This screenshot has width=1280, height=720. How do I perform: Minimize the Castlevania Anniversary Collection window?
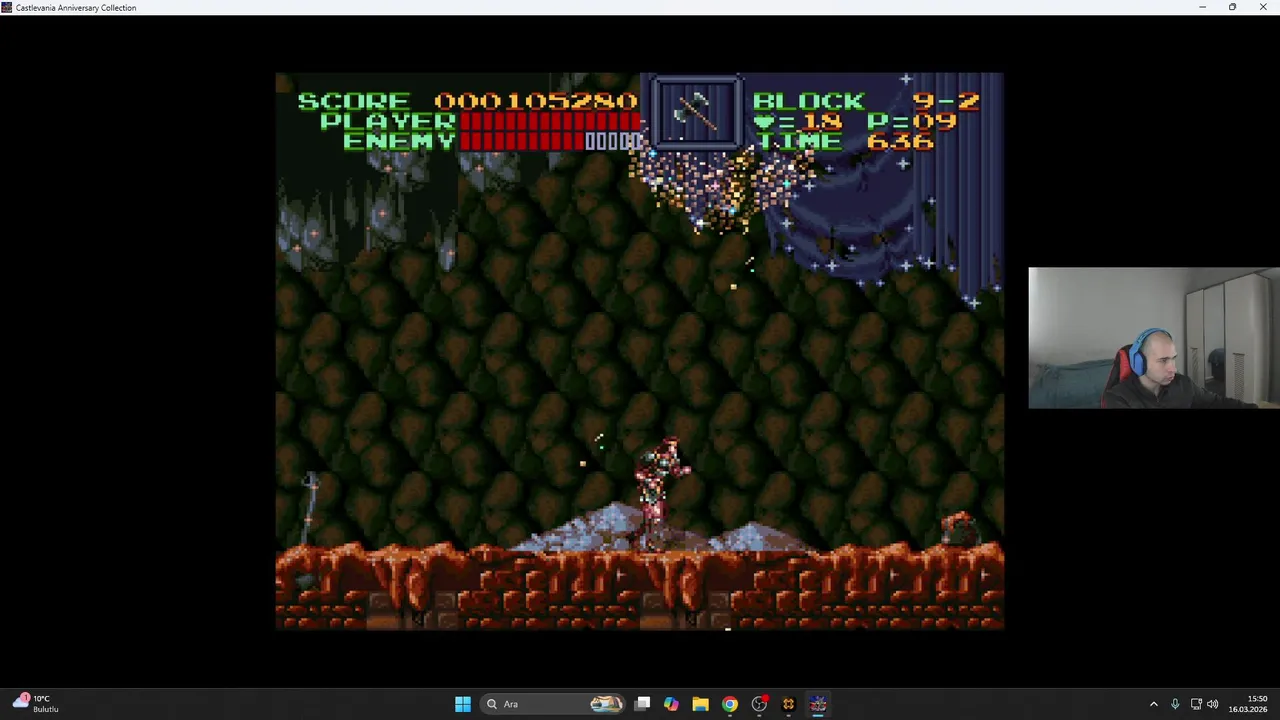point(1202,7)
